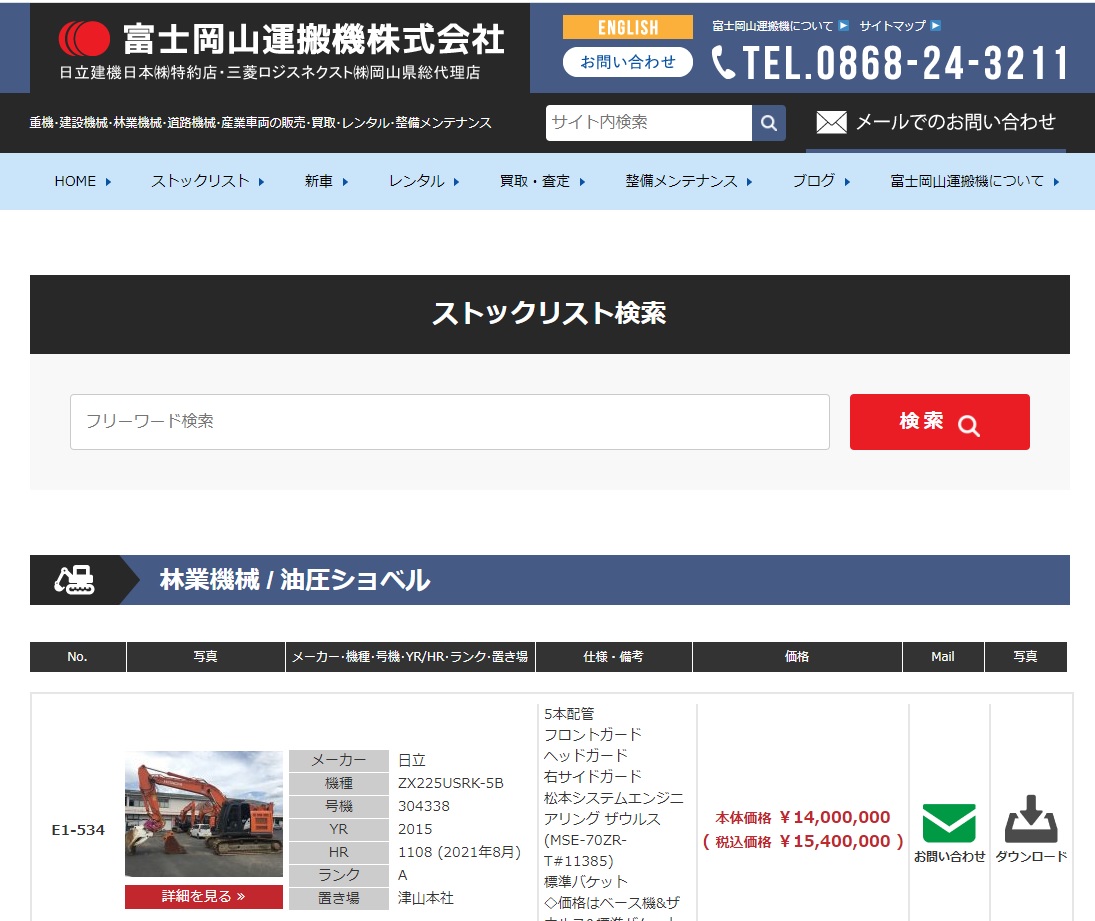The image size is (1095, 921).
Task: Open the 整備メンテナンス menu
Action: coord(689,182)
